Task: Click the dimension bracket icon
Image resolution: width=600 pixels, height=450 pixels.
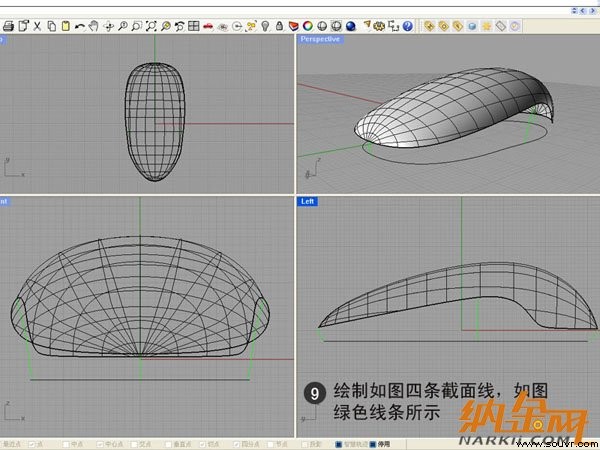Action: click(393, 26)
